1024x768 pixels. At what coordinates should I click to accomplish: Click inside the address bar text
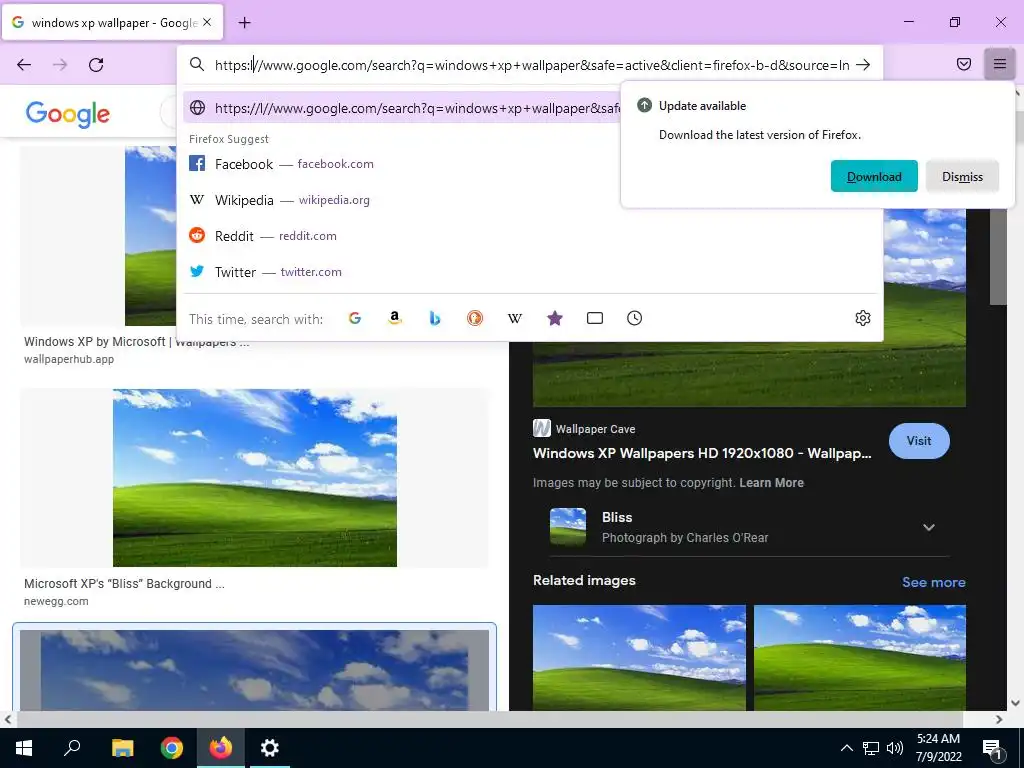532,65
